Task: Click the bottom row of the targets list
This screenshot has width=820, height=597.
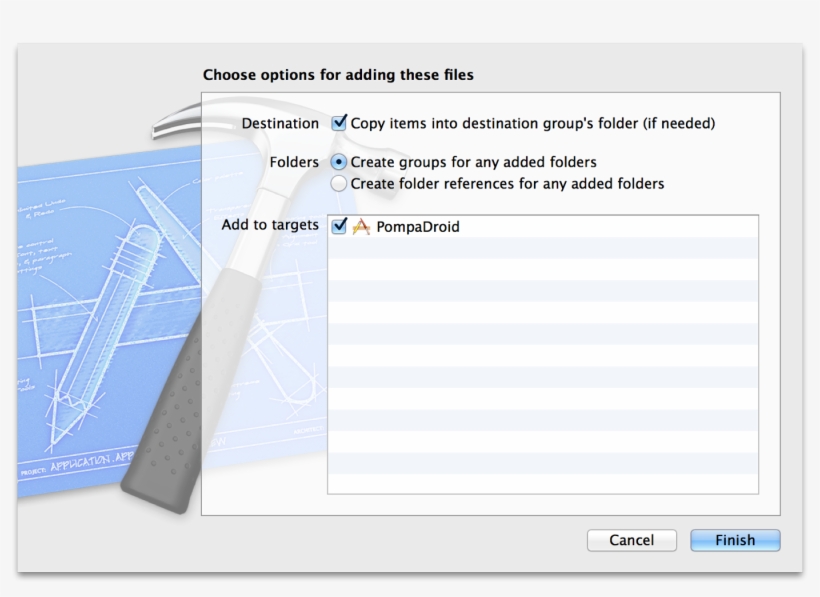Action: (x=543, y=483)
